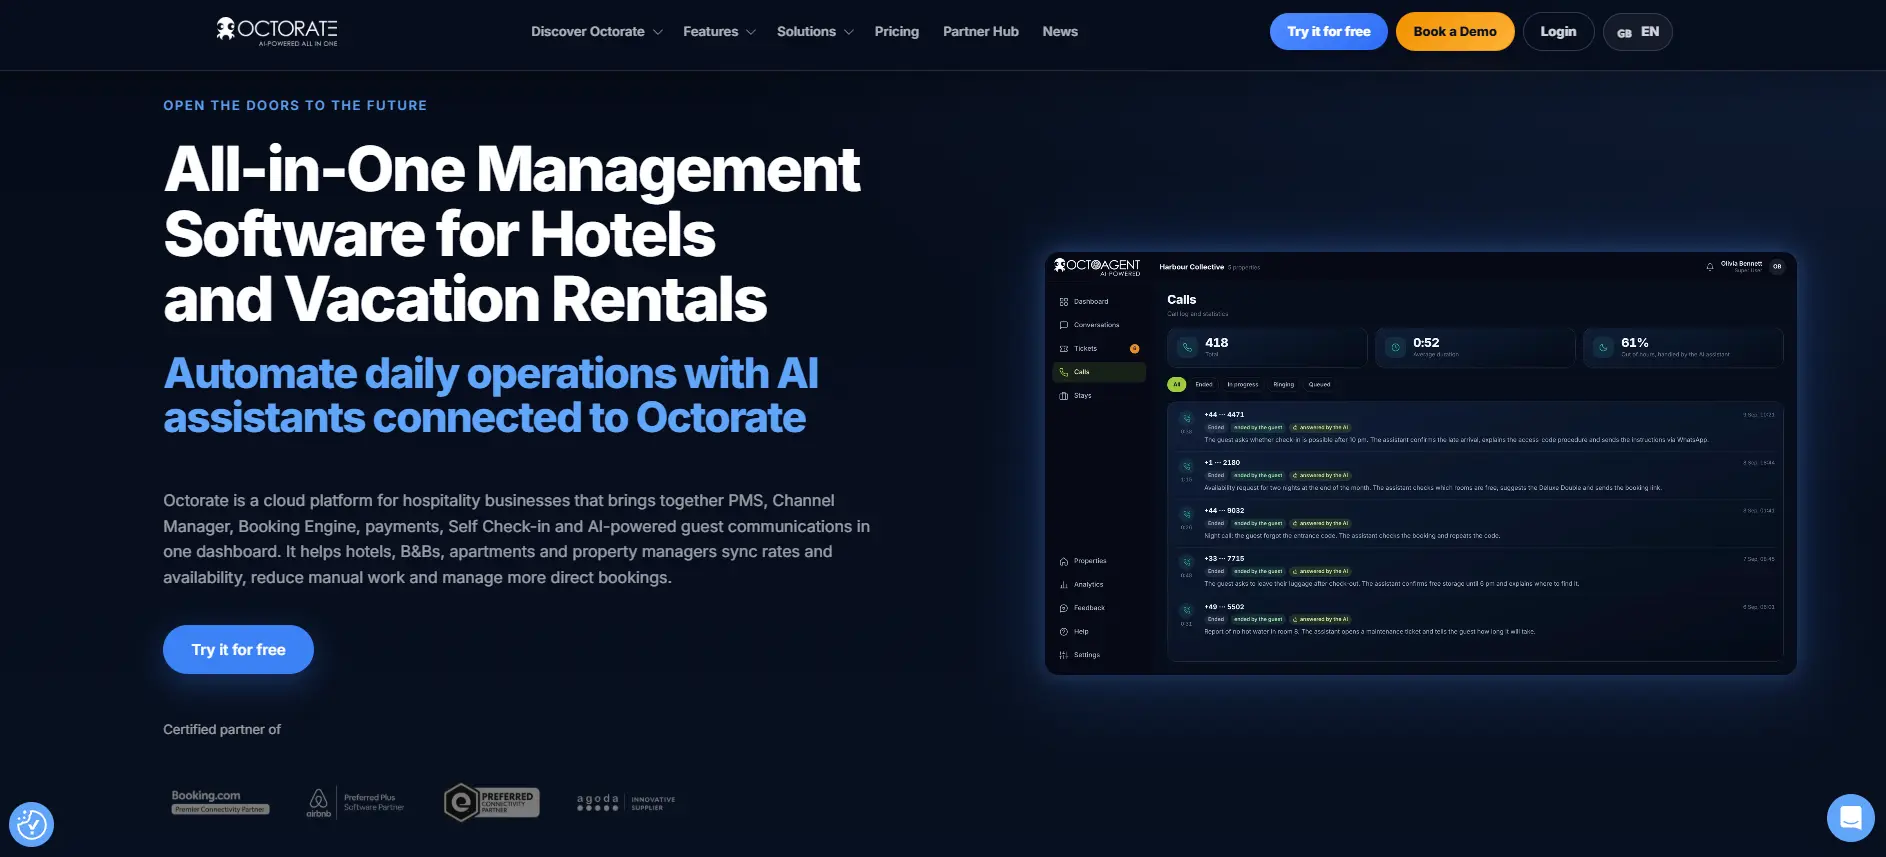
Task: Click the 'ended by the guest' tag on +1 2180
Action: [1258, 476]
